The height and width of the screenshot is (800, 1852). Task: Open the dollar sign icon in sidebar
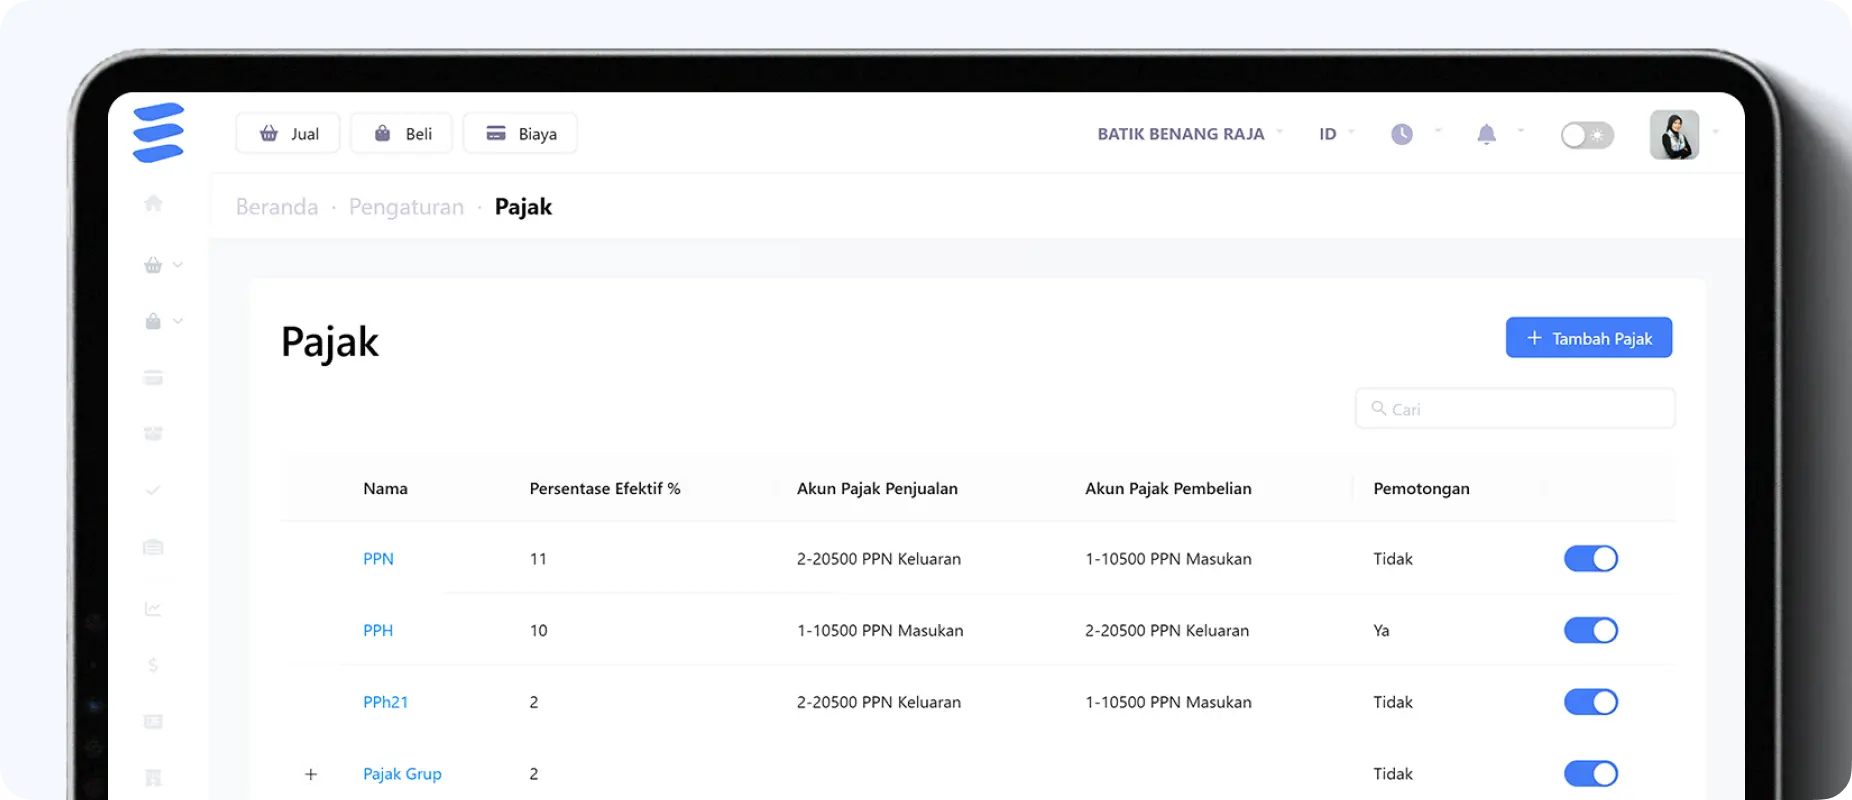point(153,665)
